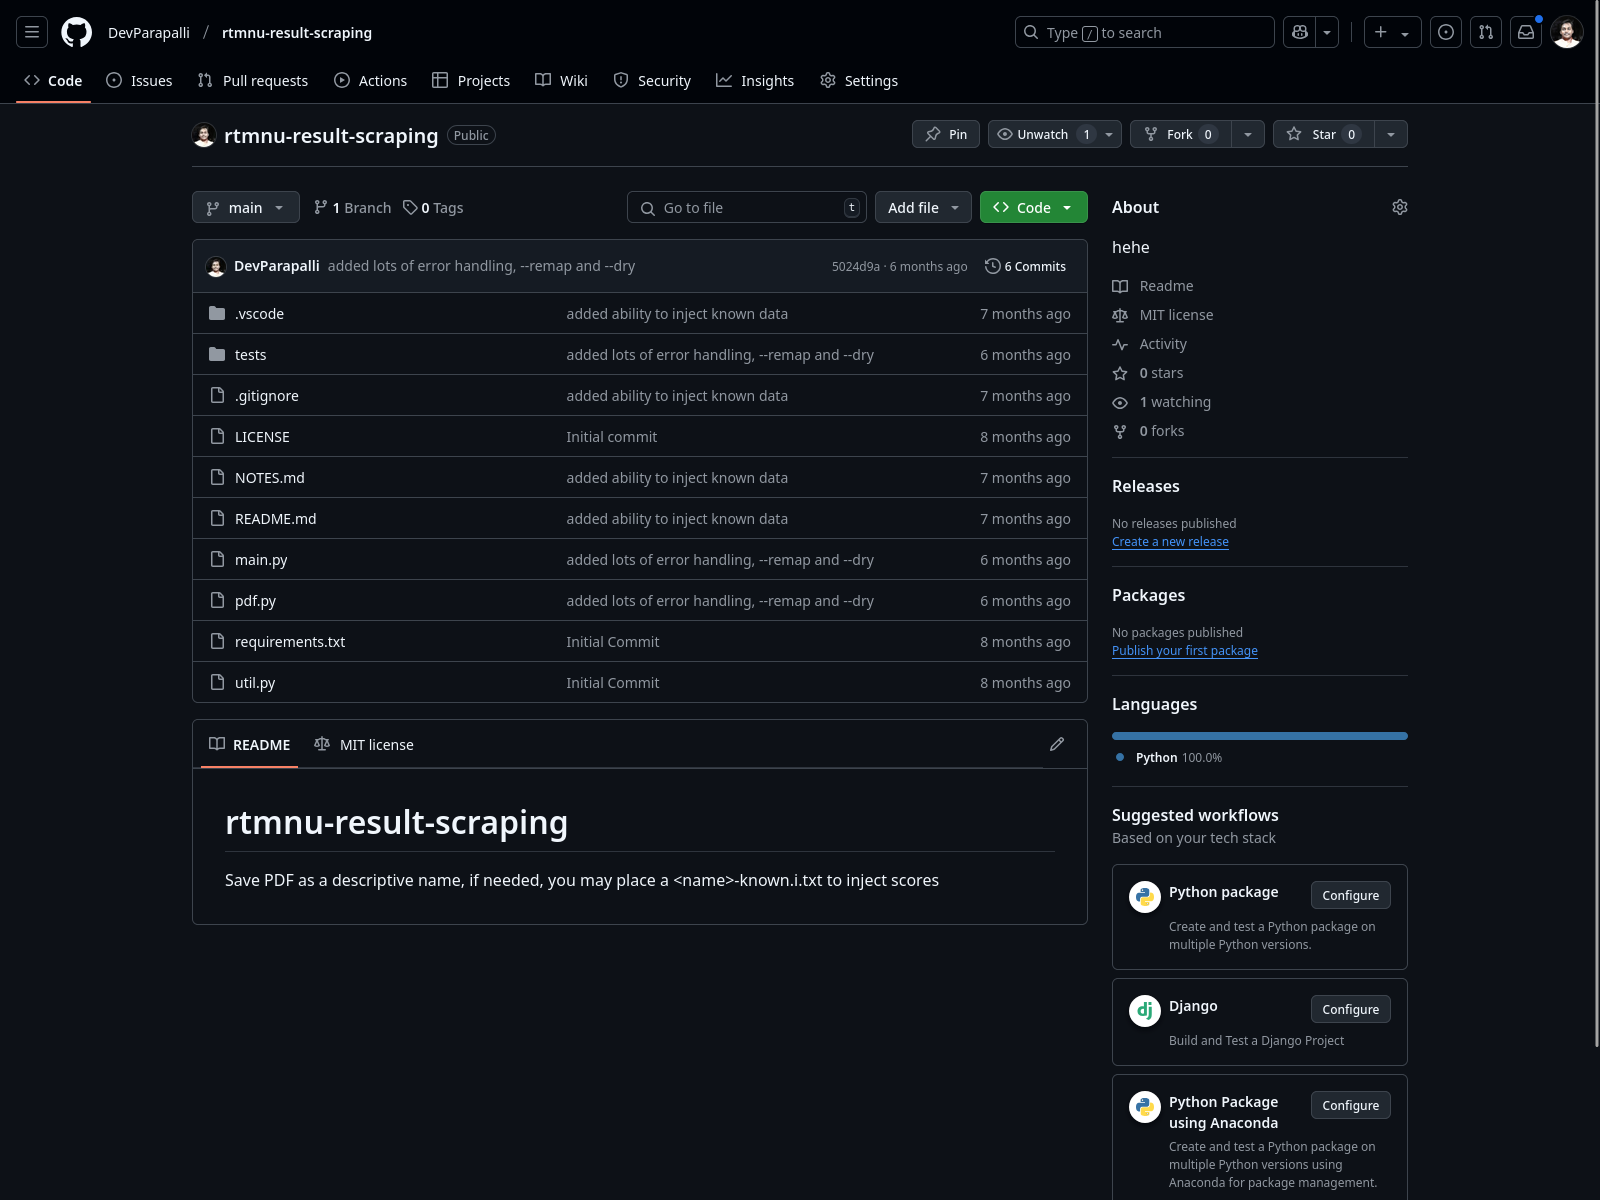
Task: Open the issues icon in header
Action: (x=1446, y=32)
